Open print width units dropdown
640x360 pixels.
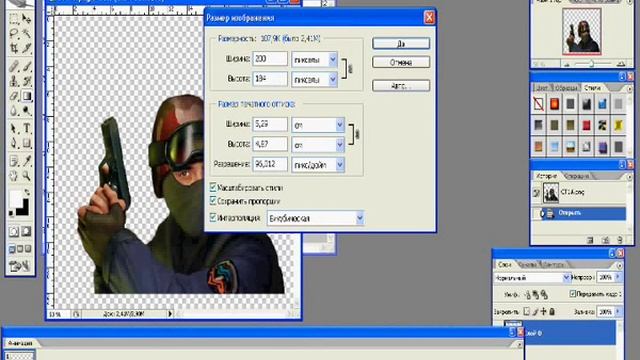click(340, 125)
